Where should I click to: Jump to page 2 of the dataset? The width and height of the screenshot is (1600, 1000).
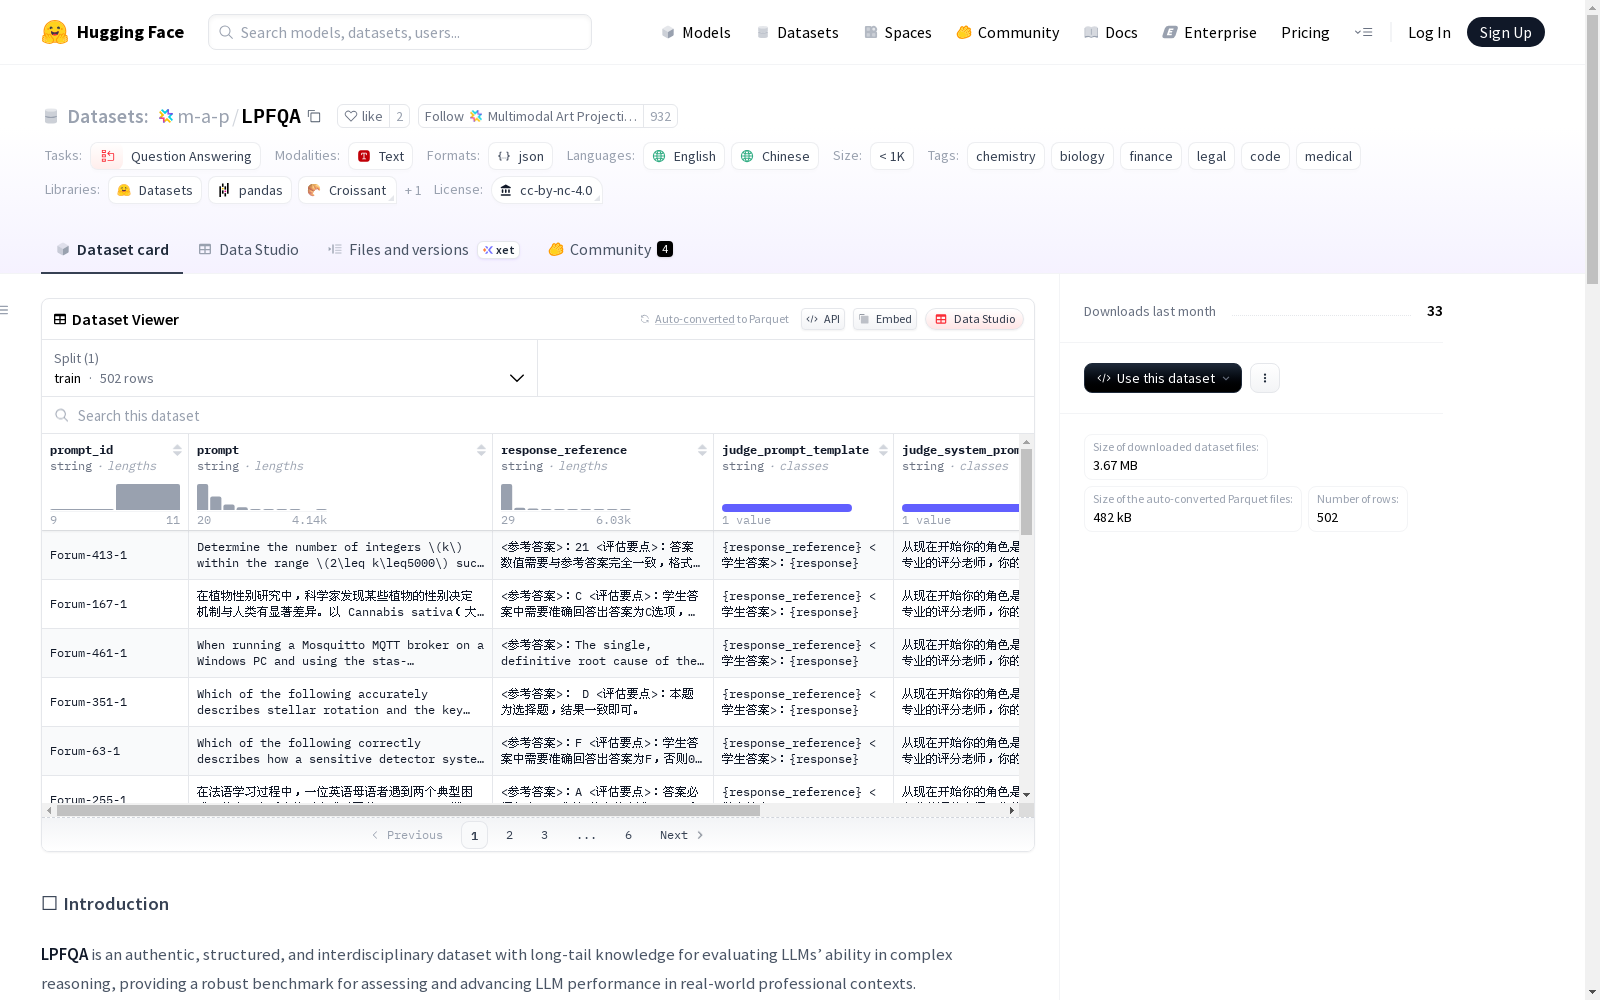click(509, 835)
